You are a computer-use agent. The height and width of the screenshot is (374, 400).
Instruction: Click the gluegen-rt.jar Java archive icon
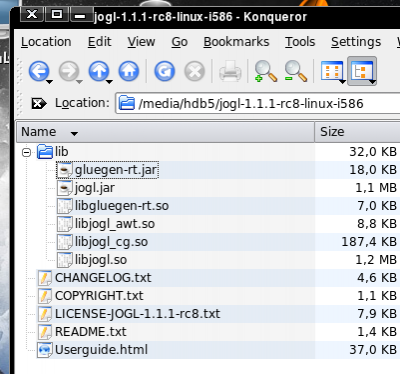coord(64,170)
